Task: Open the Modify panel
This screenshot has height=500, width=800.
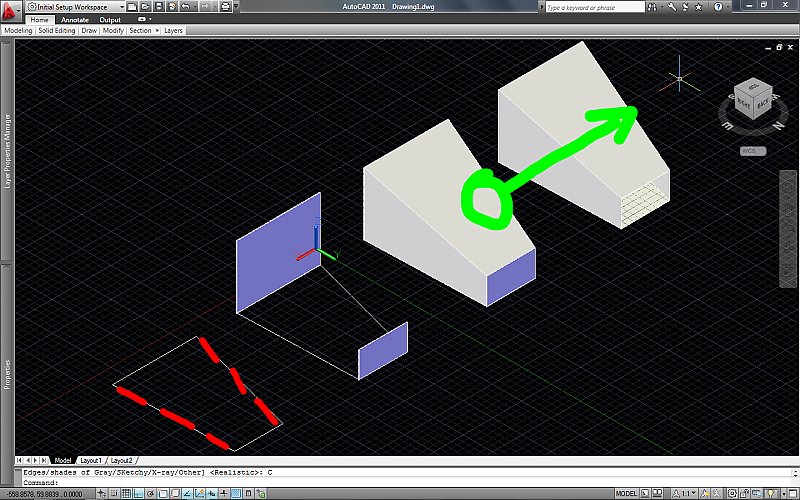Action: pyautogui.click(x=113, y=31)
